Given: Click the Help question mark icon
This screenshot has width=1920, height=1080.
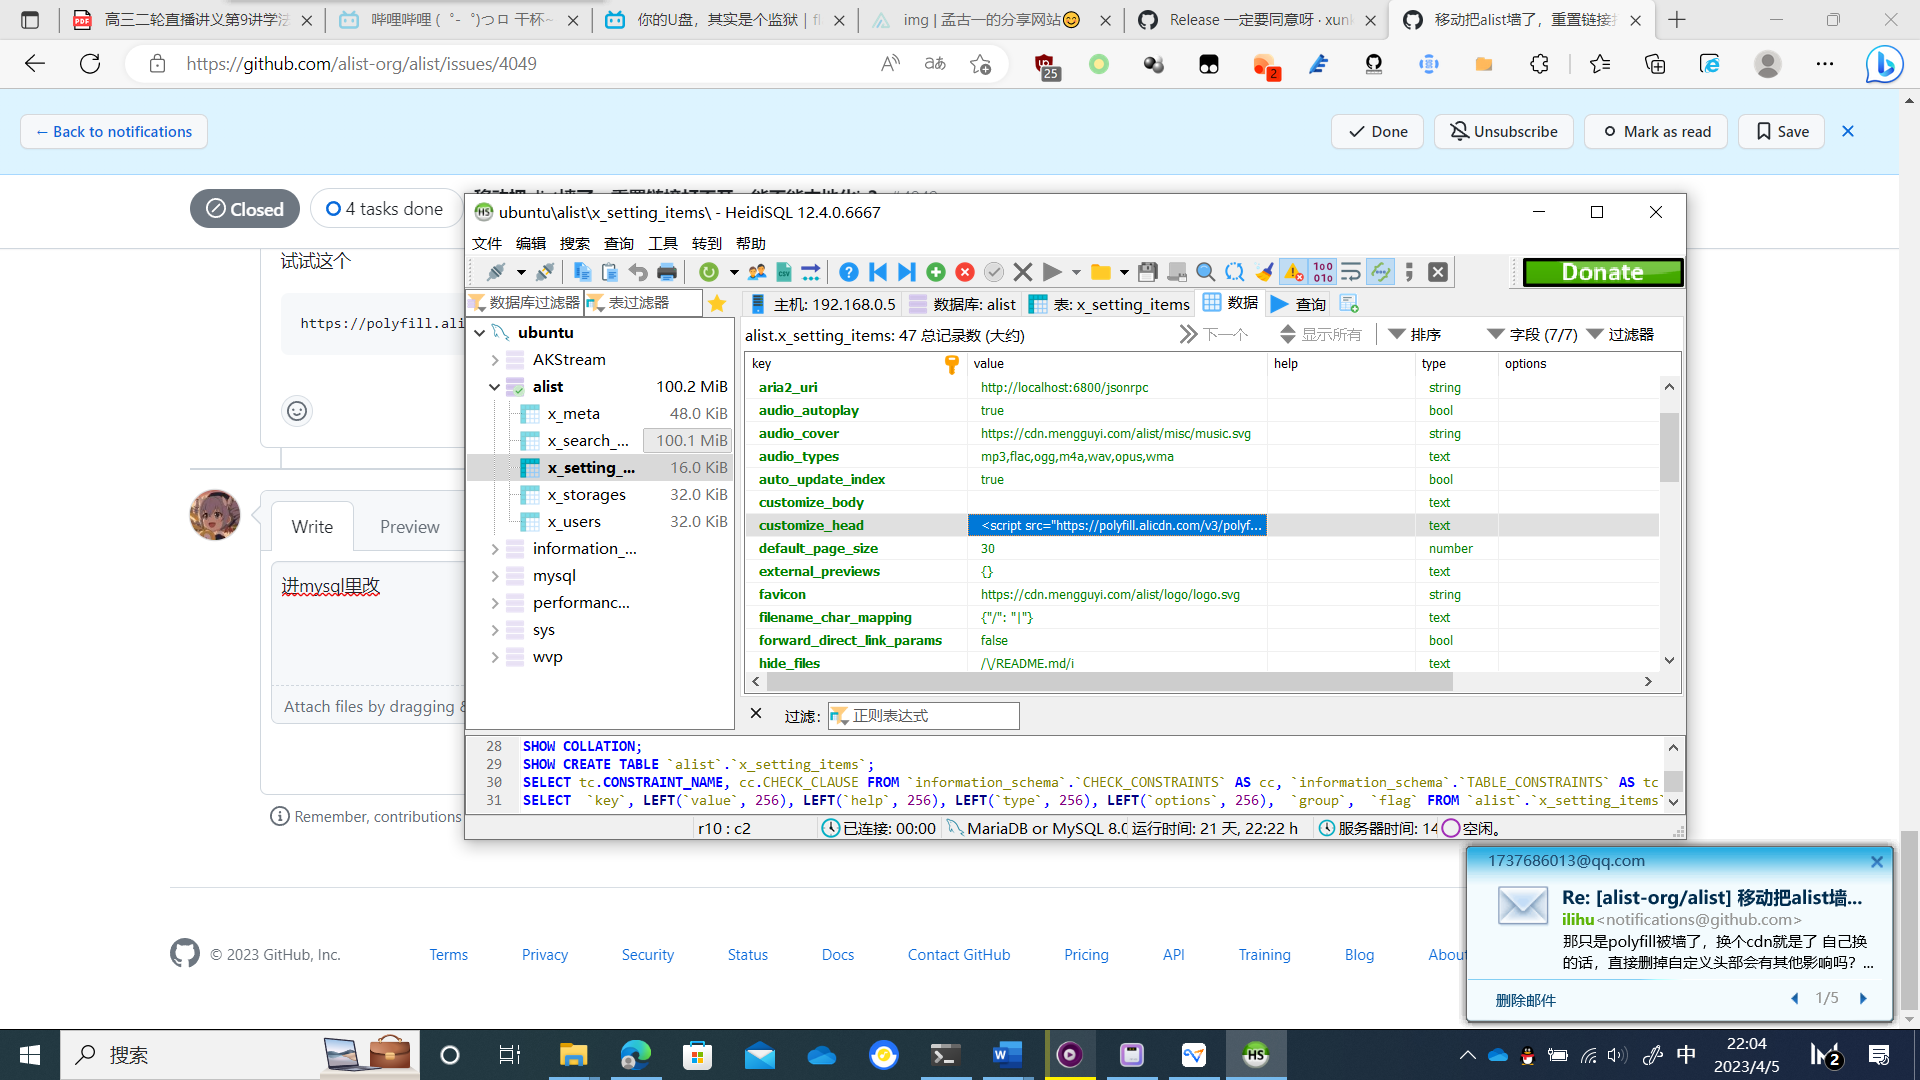Looking at the screenshot, I should click(x=849, y=271).
